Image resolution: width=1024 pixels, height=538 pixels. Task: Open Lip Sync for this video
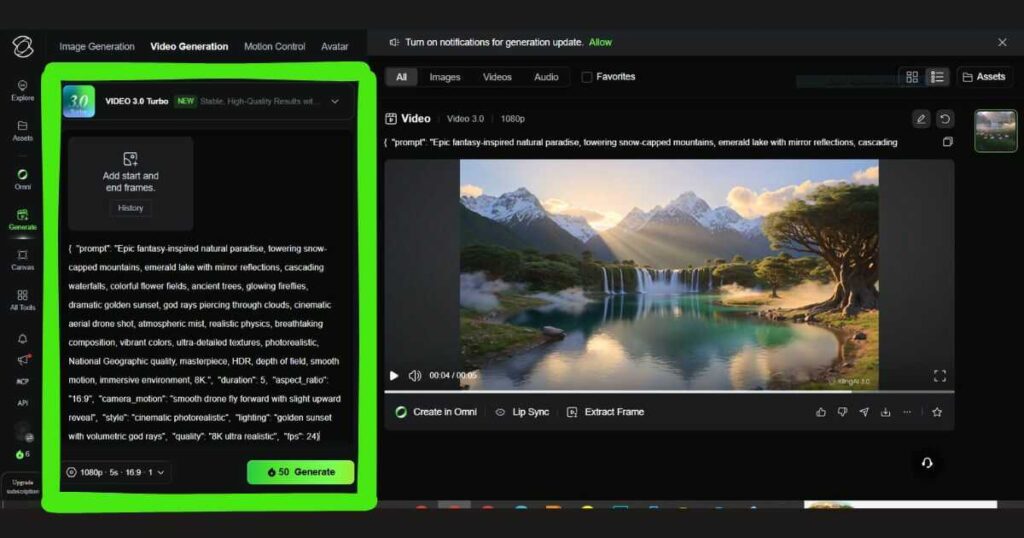(x=522, y=412)
